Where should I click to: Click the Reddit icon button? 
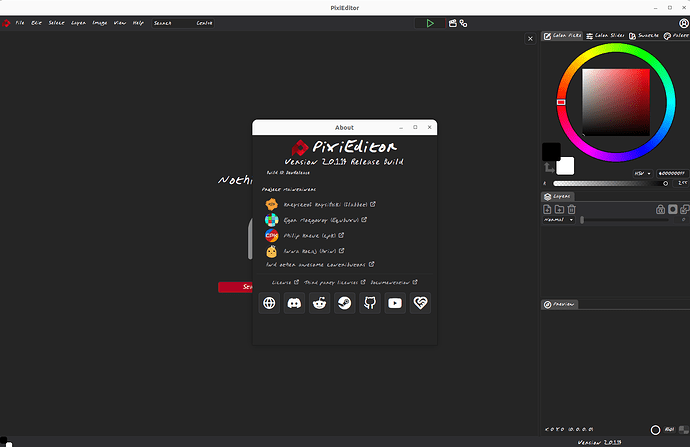(319, 303)
